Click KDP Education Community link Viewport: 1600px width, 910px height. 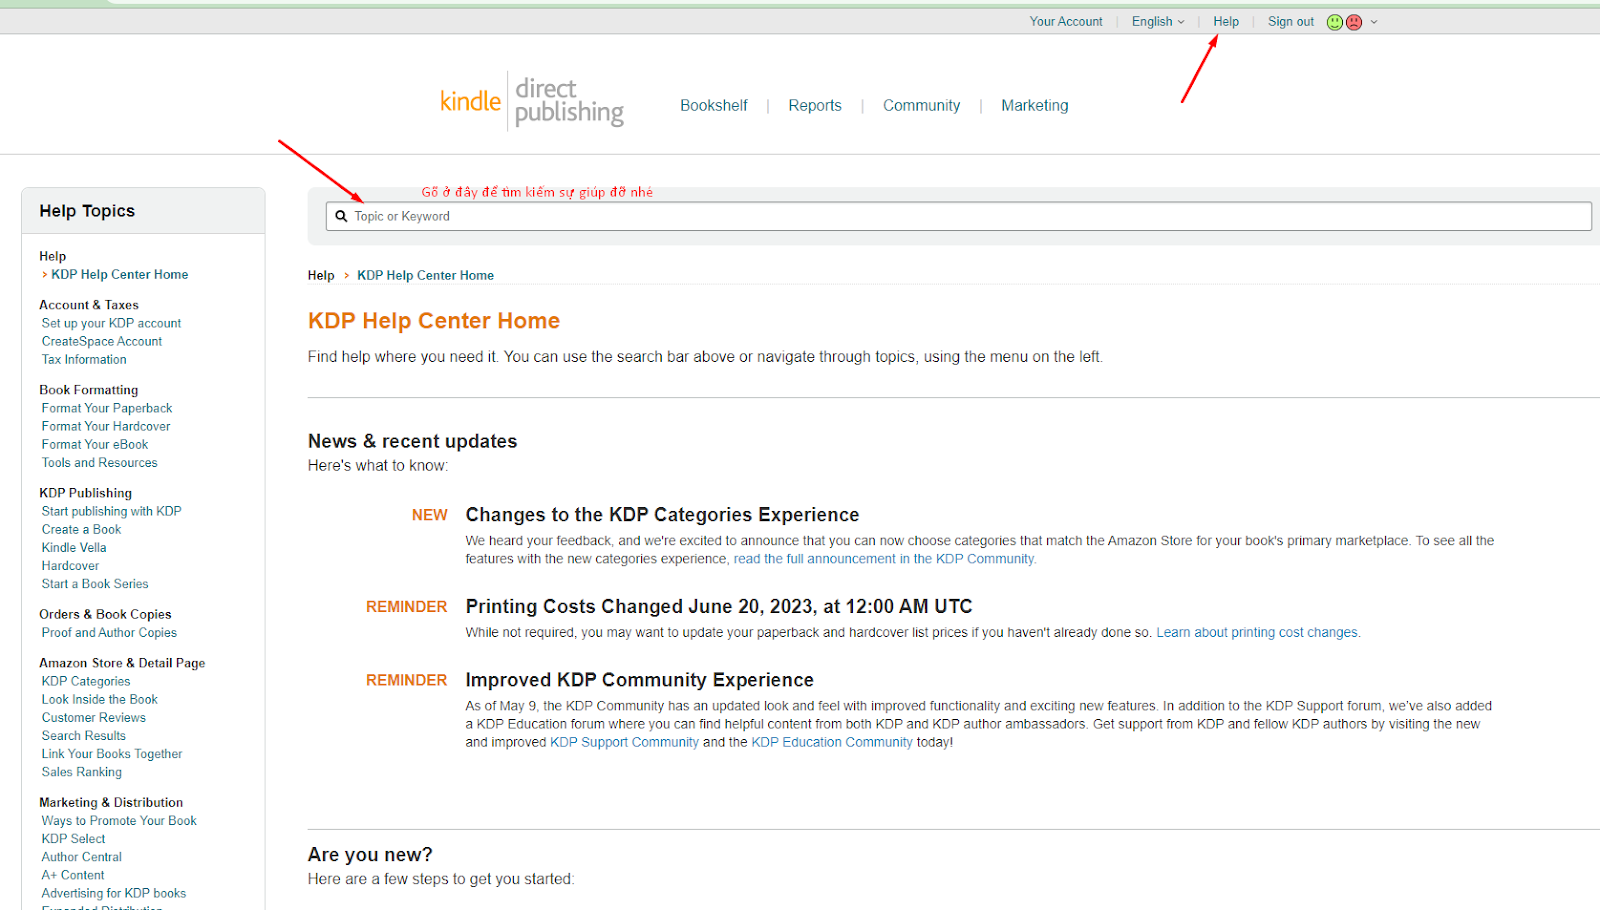(x=832, y=742)
